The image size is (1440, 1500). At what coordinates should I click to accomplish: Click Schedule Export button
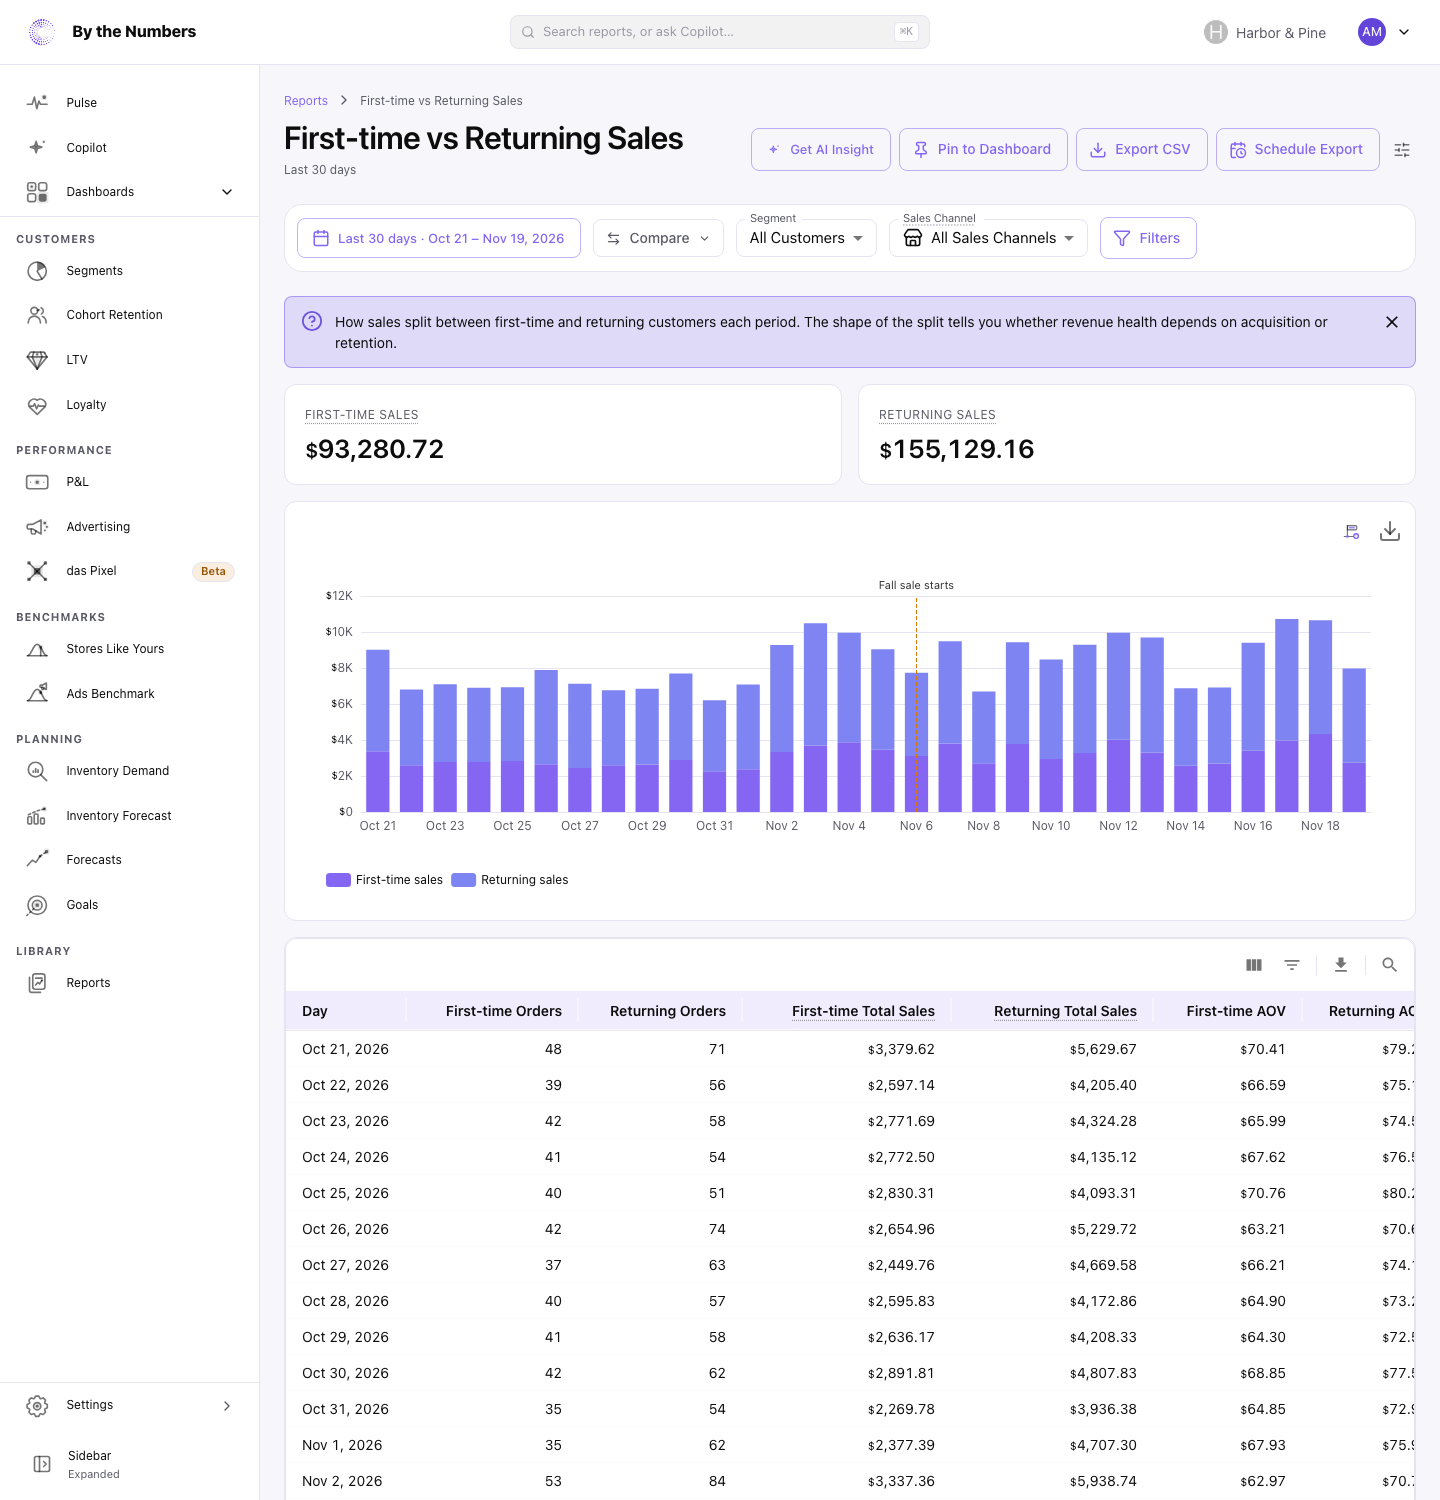1298,149
